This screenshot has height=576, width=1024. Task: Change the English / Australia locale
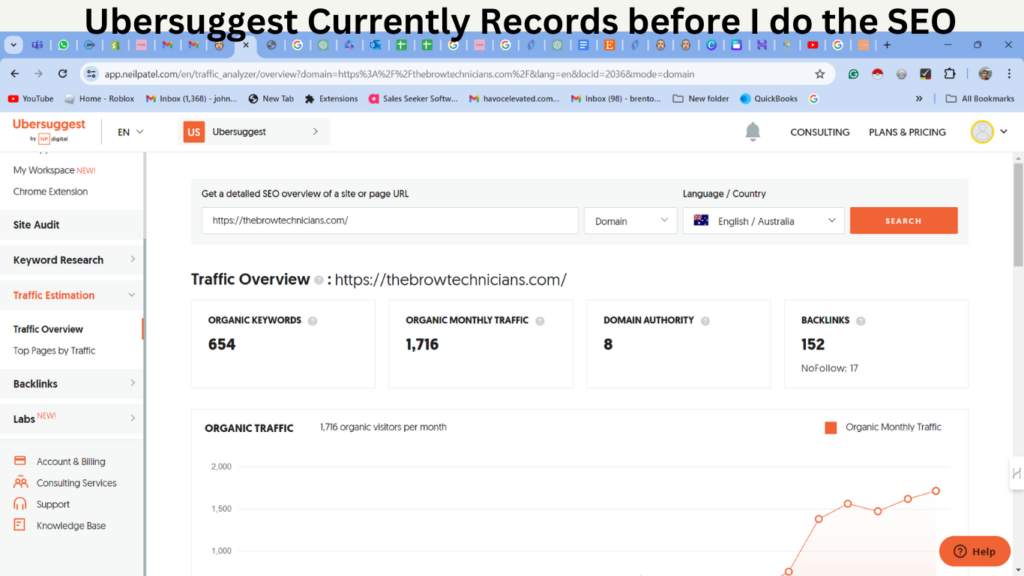(763, 221)
